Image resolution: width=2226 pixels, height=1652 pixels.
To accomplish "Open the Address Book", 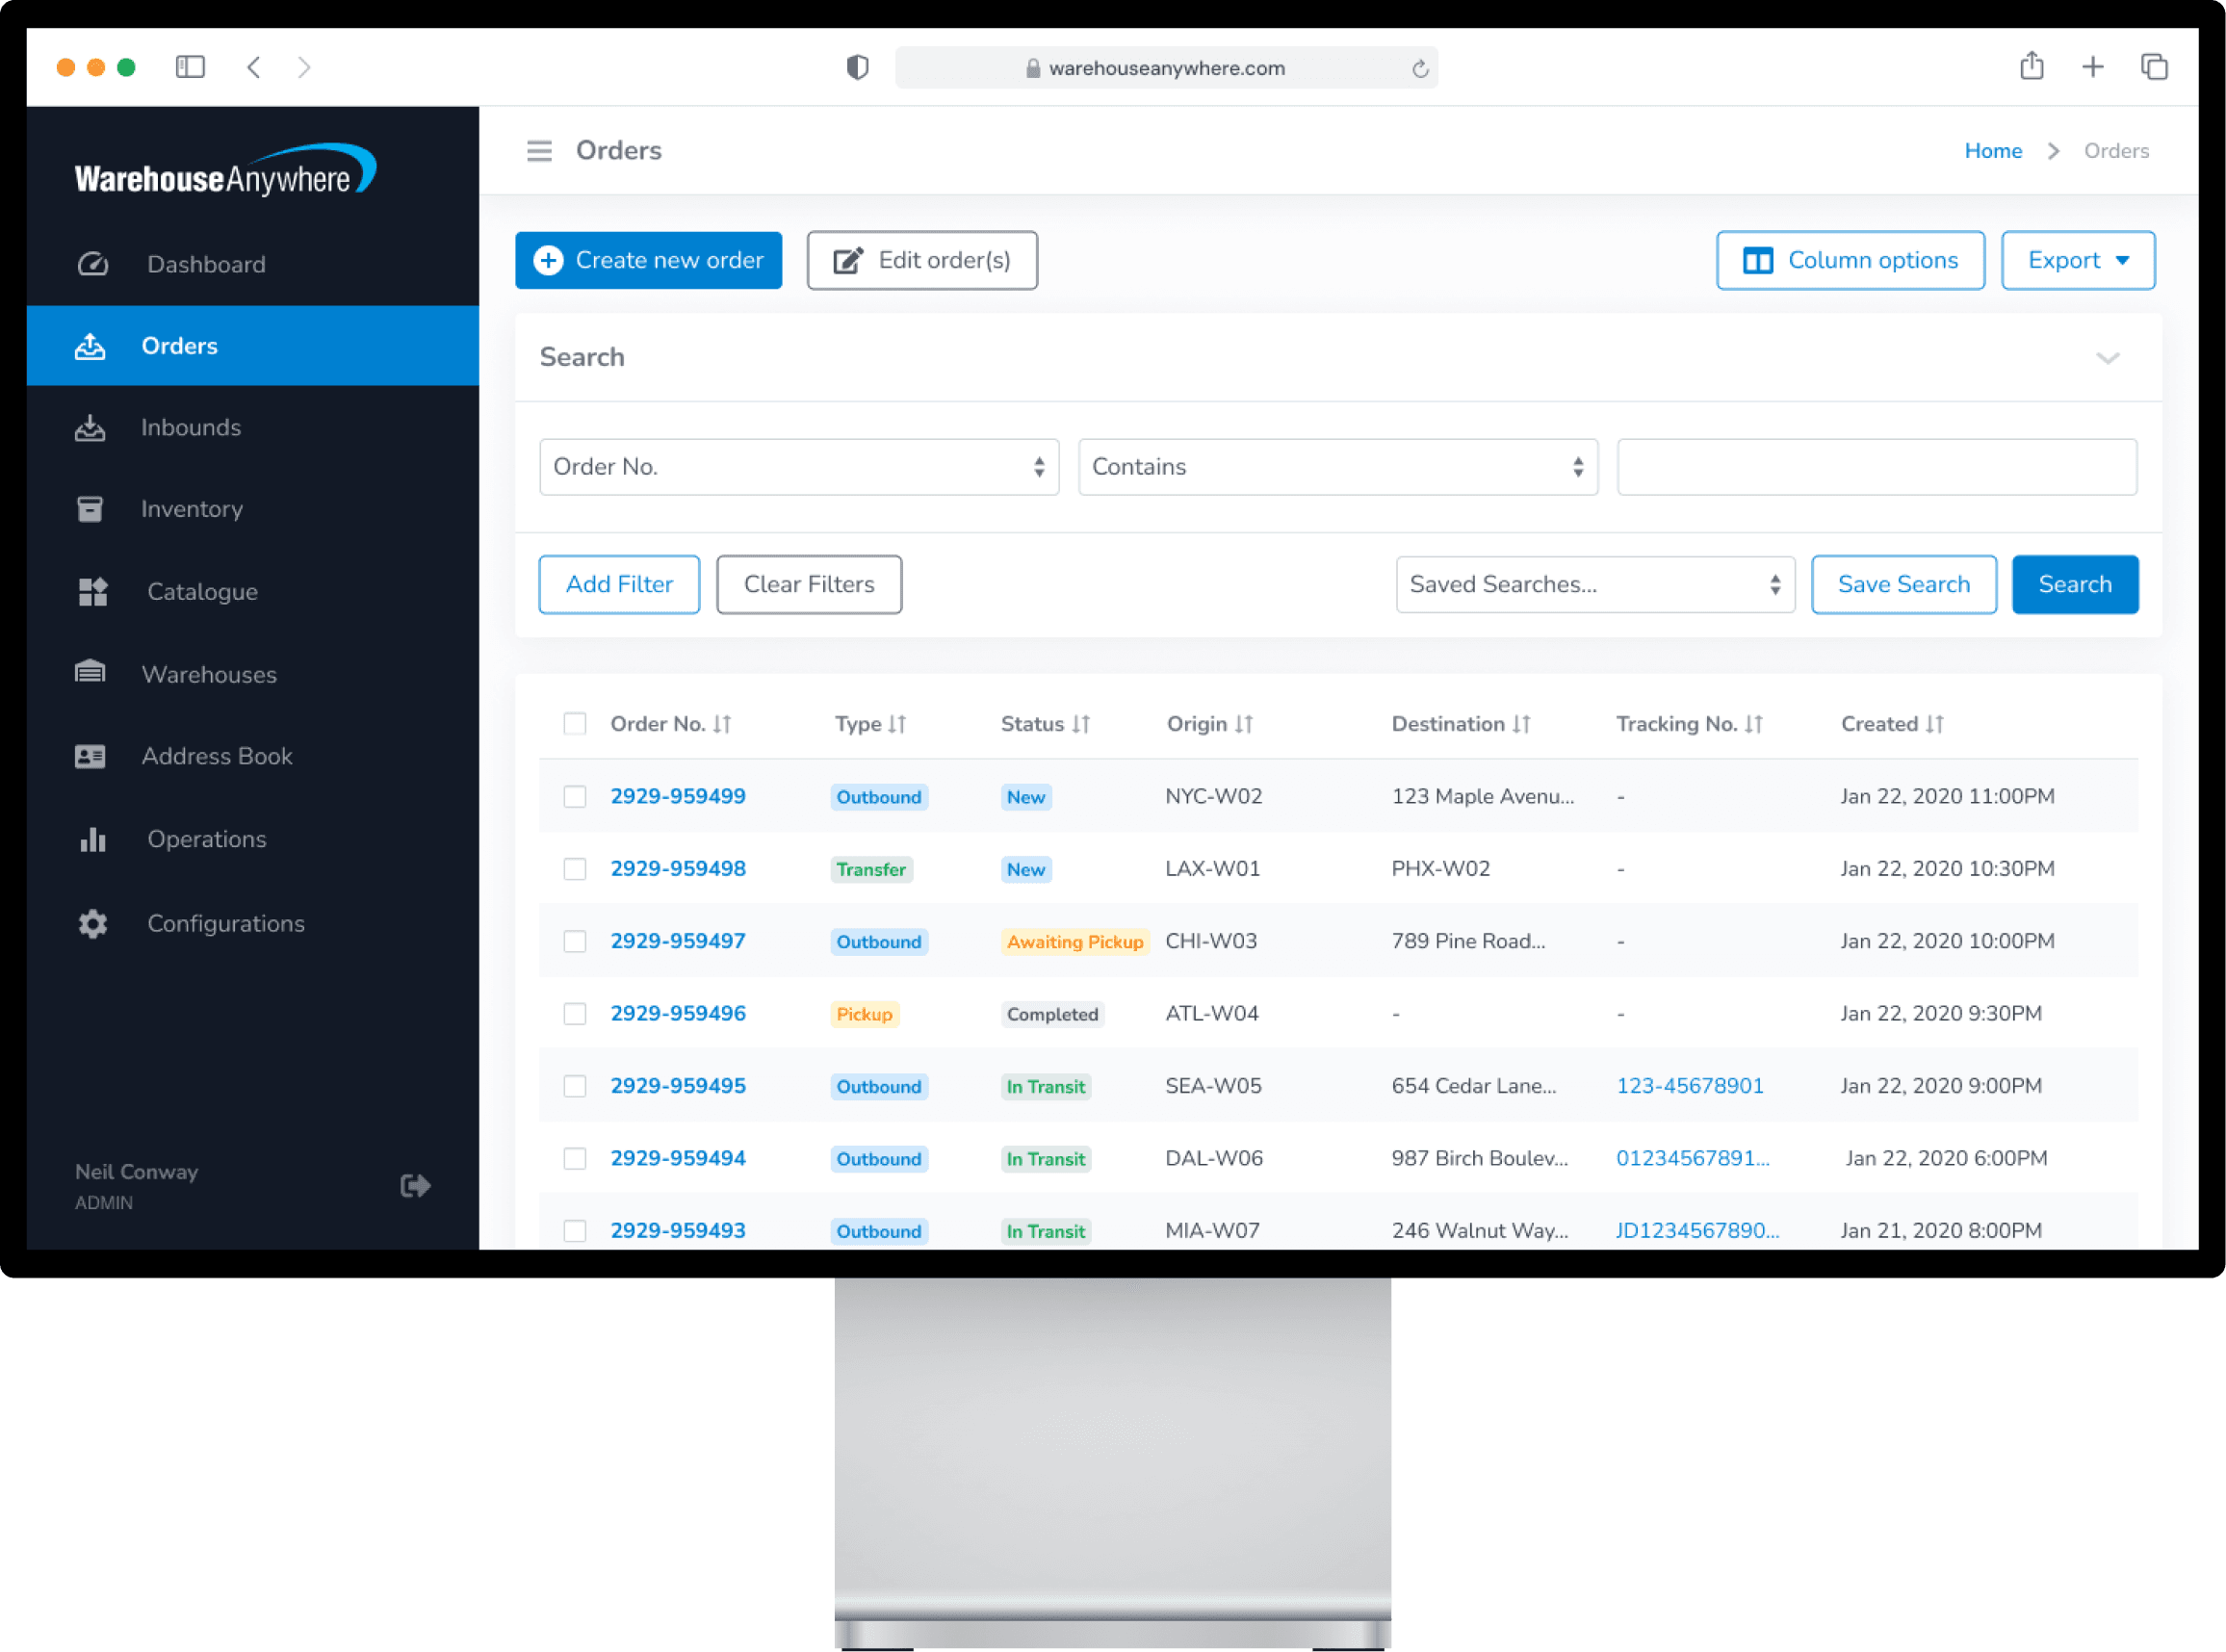I will pos(217,756).
